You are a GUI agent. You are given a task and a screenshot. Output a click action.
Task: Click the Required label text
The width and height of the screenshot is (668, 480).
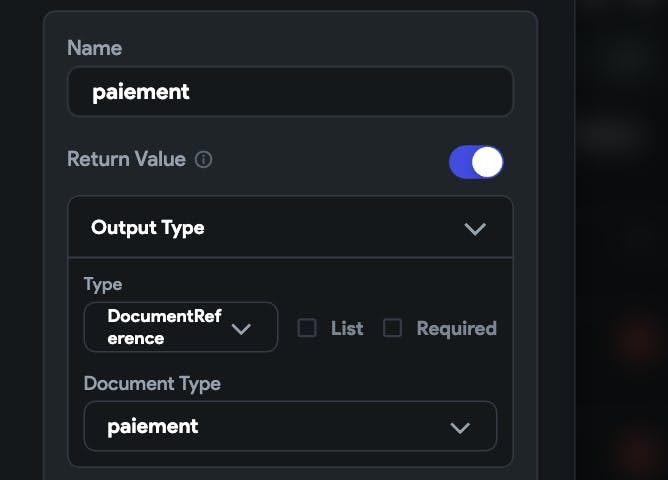pos(457,328)
